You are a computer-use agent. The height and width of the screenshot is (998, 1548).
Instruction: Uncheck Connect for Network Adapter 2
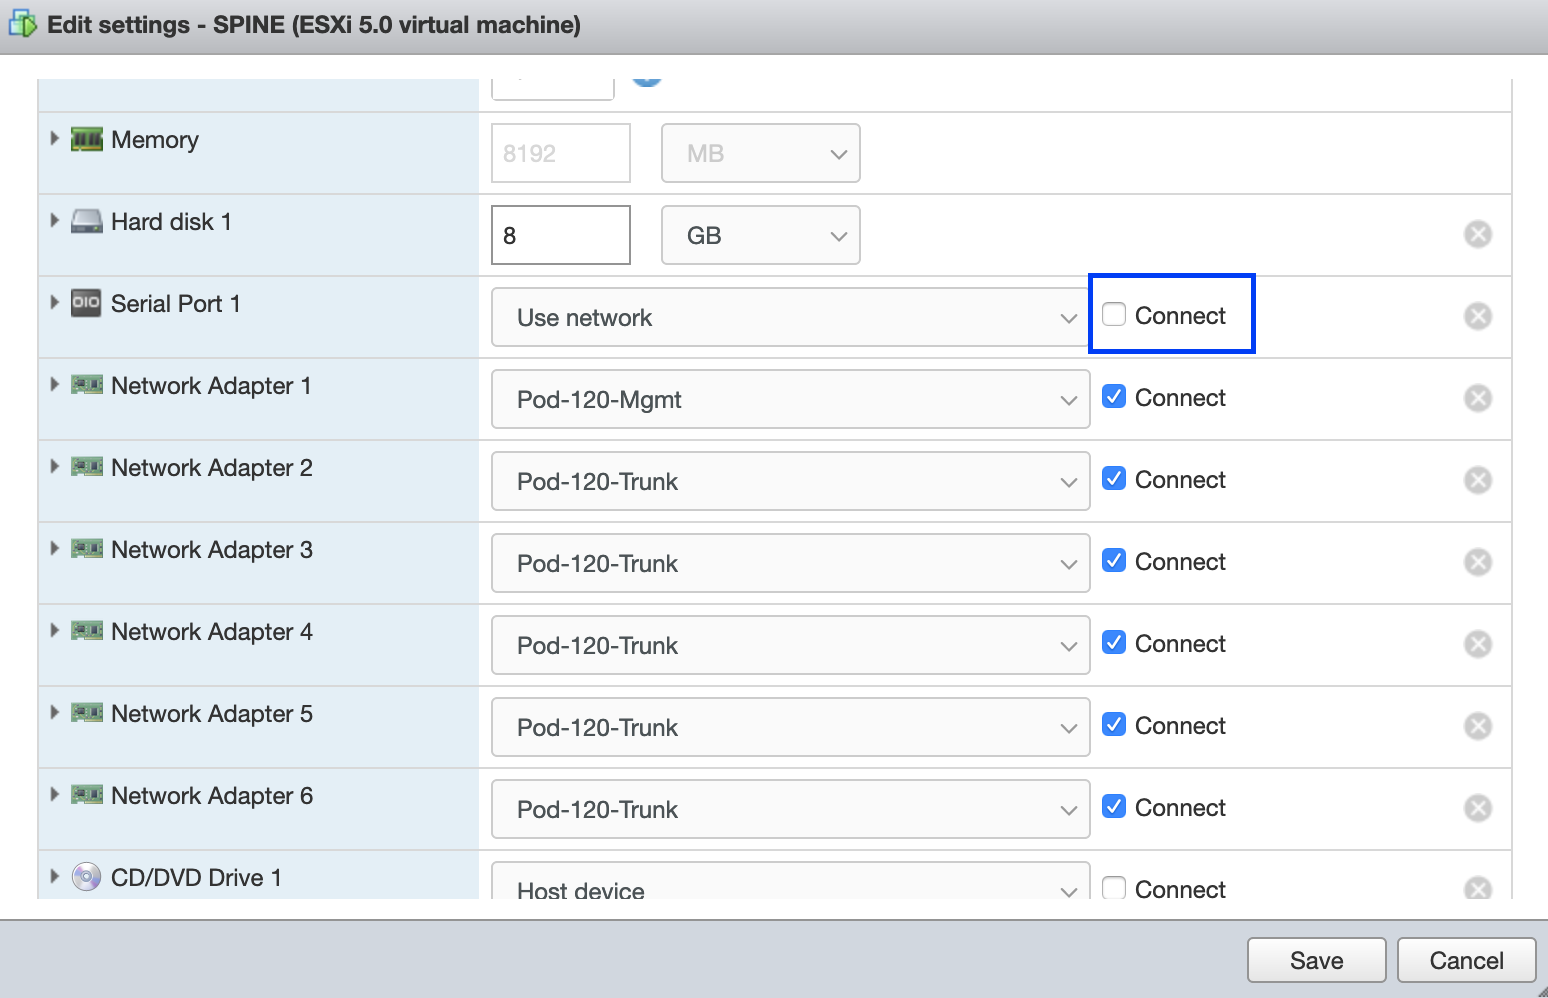click(x=1114, y=479)
